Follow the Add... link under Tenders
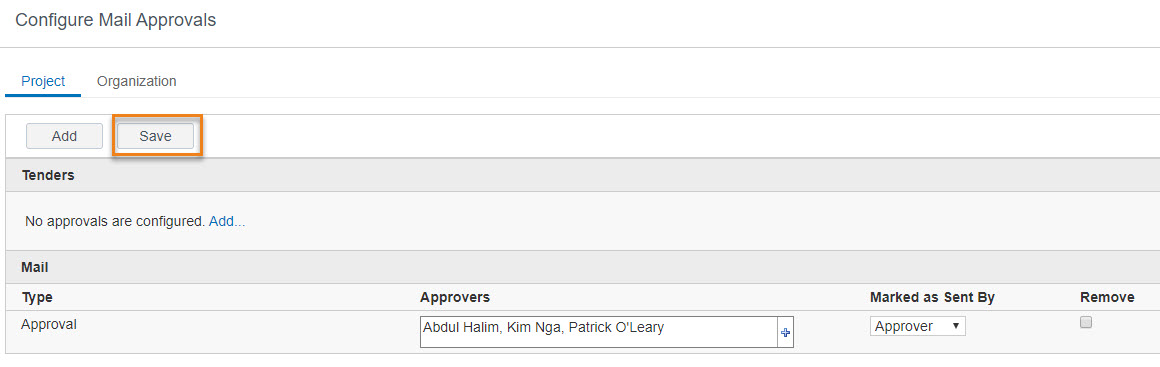1160x367 pixels. (x=226, y=221)
